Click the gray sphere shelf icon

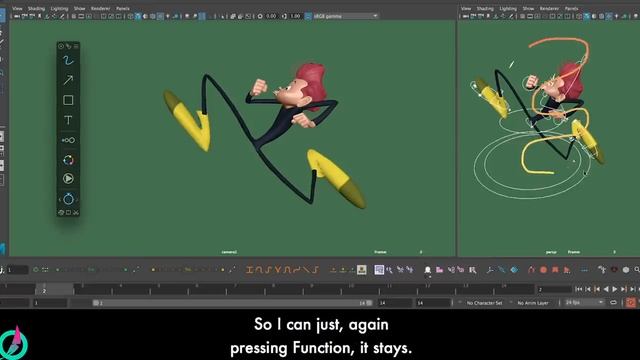pyautogui.click(x=626, y=270)
